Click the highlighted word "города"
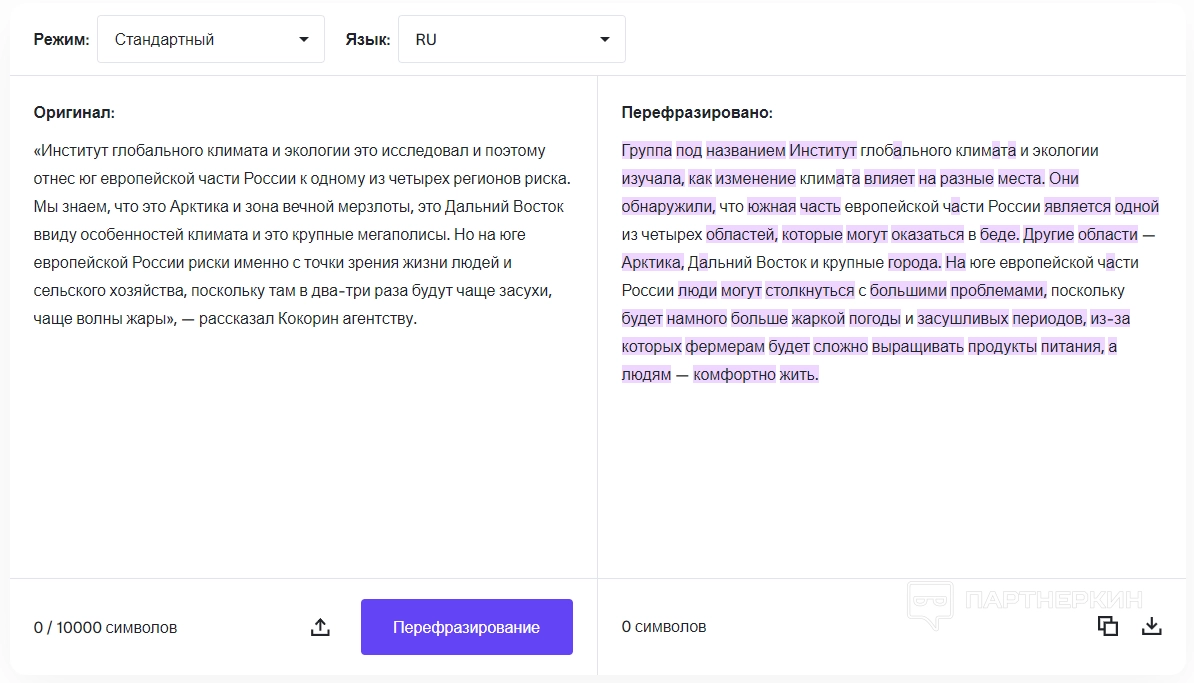Screen dimensions: 1194x683 (x=913, y=263)
